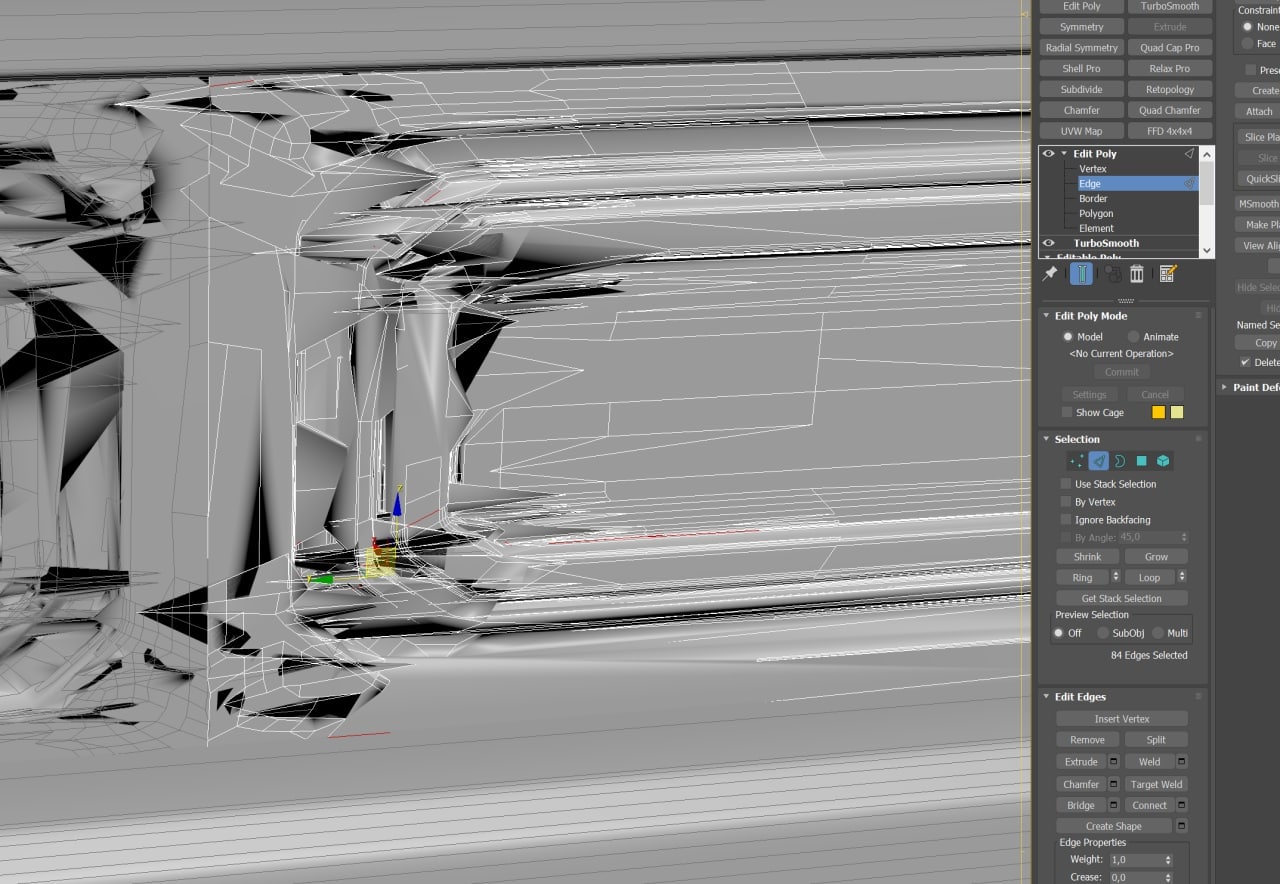The width and height of the screenshot is (1280, 884).
Task: Enable Show Cage checkbox
Action: coord(1067,412)
